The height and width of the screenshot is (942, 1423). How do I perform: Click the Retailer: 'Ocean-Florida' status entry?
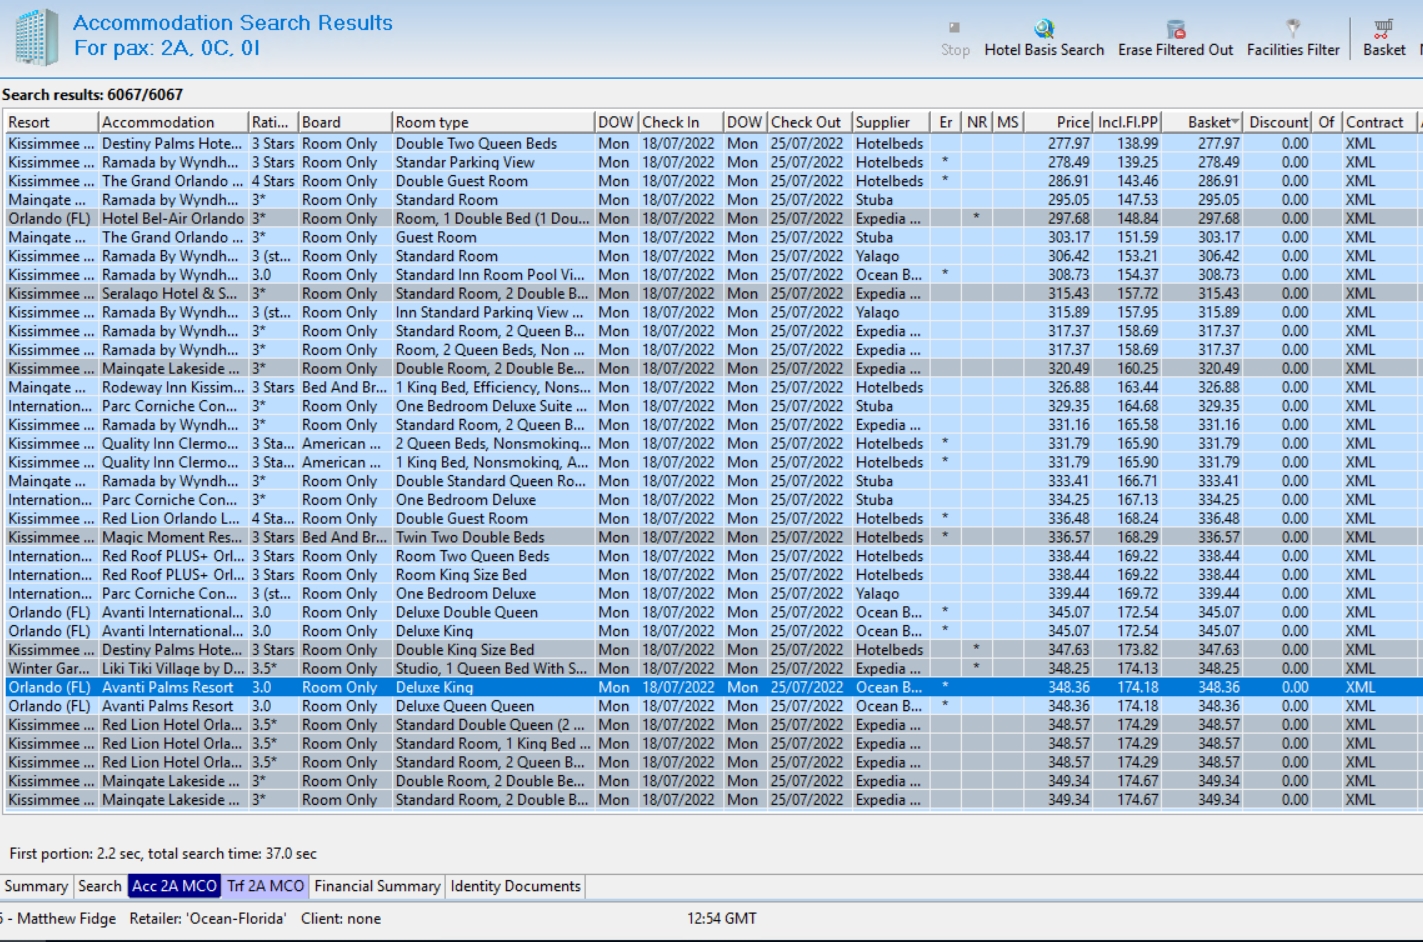pos(207,918)
